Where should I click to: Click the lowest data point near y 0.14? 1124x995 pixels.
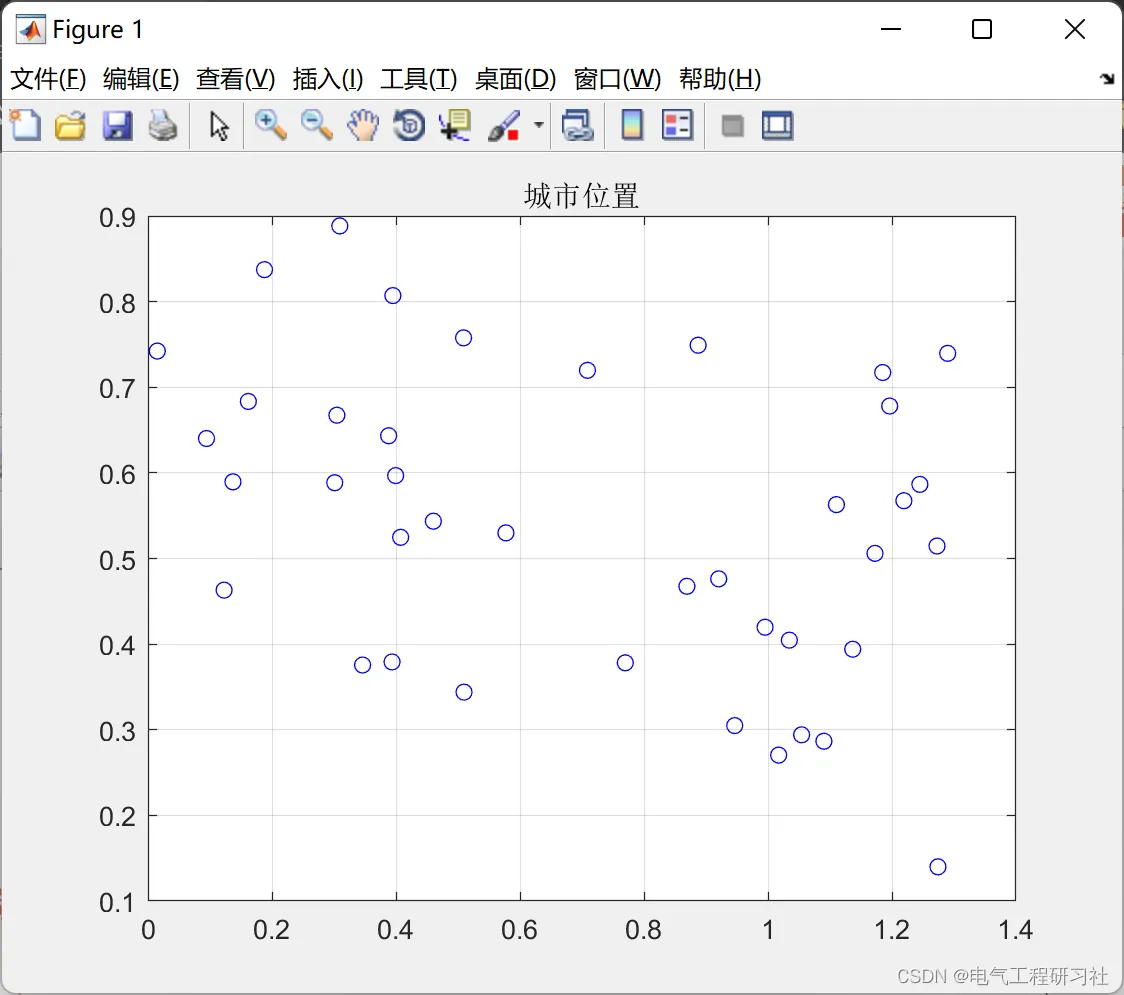coord(938,867)
